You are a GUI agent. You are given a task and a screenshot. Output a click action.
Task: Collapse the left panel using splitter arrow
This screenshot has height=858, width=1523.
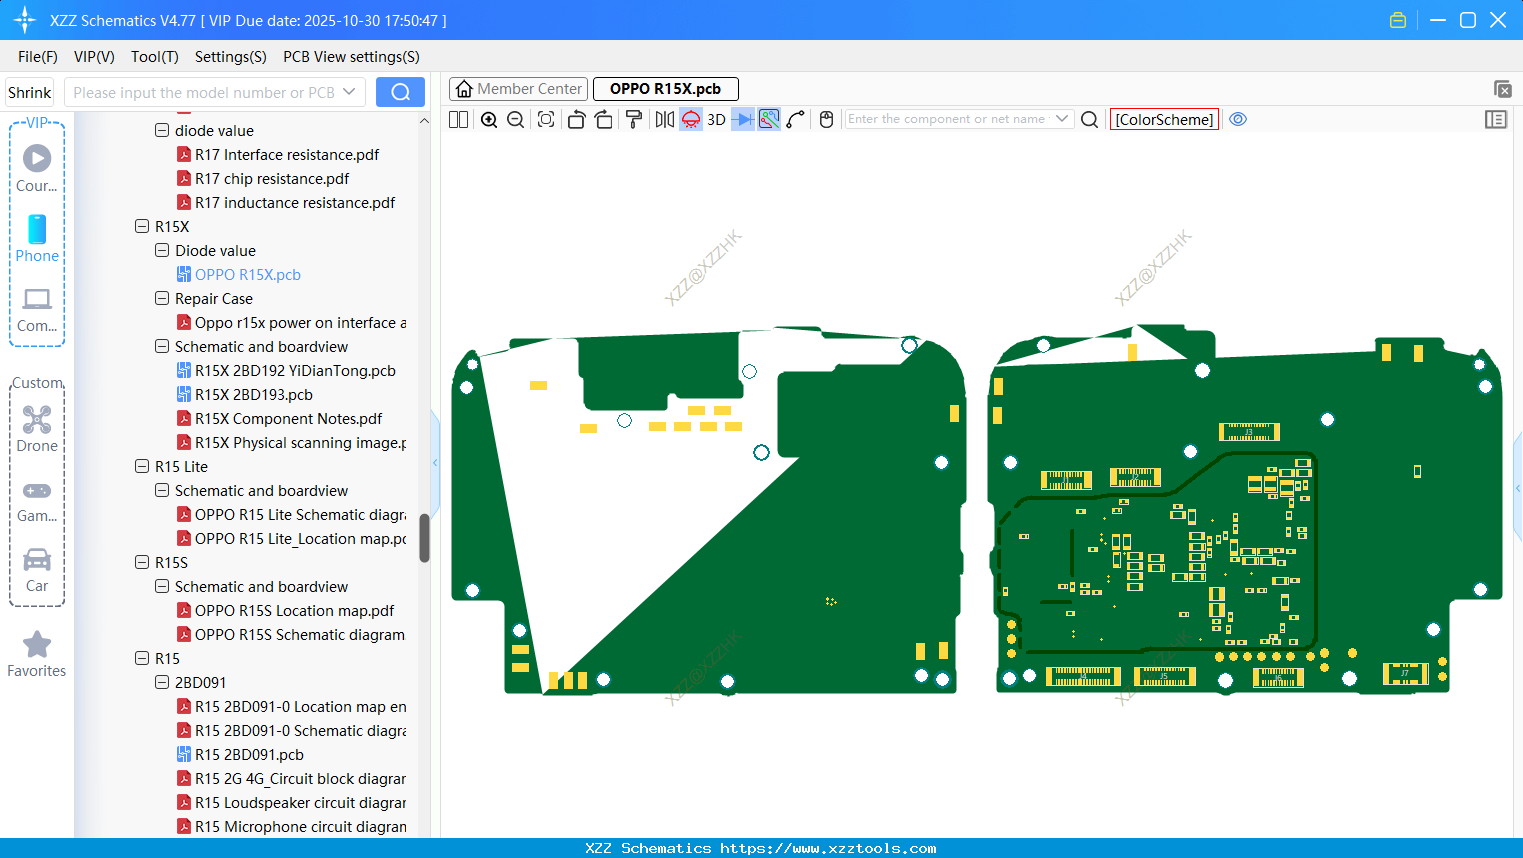435,462
